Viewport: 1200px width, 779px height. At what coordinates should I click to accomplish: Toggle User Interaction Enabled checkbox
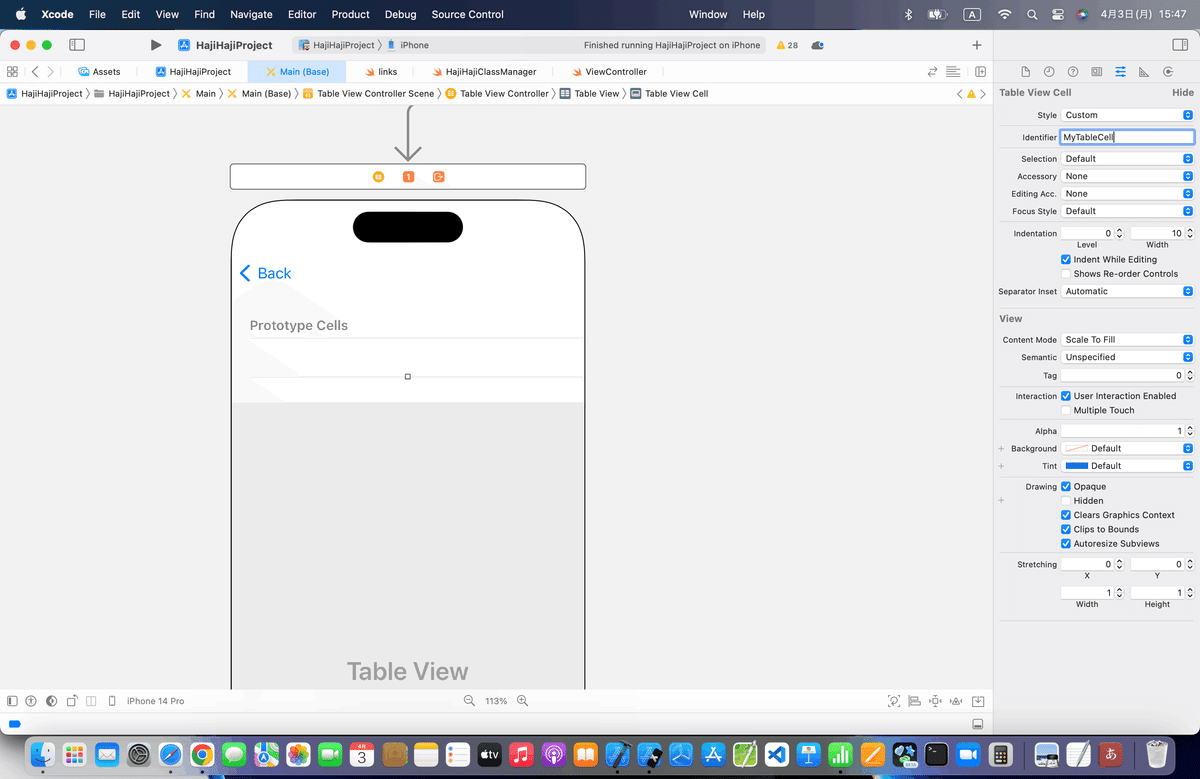[x=1066, y=396]
